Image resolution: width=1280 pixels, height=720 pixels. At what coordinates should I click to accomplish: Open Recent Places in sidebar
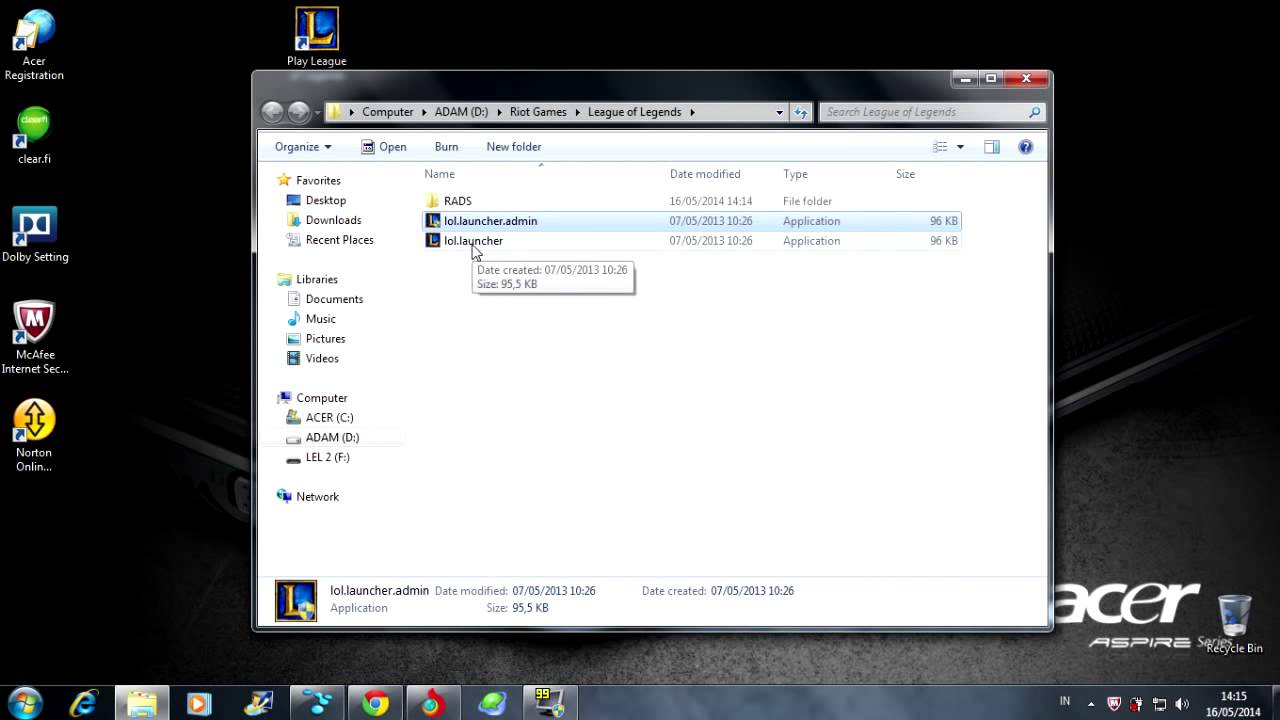[x=339, y=240]
